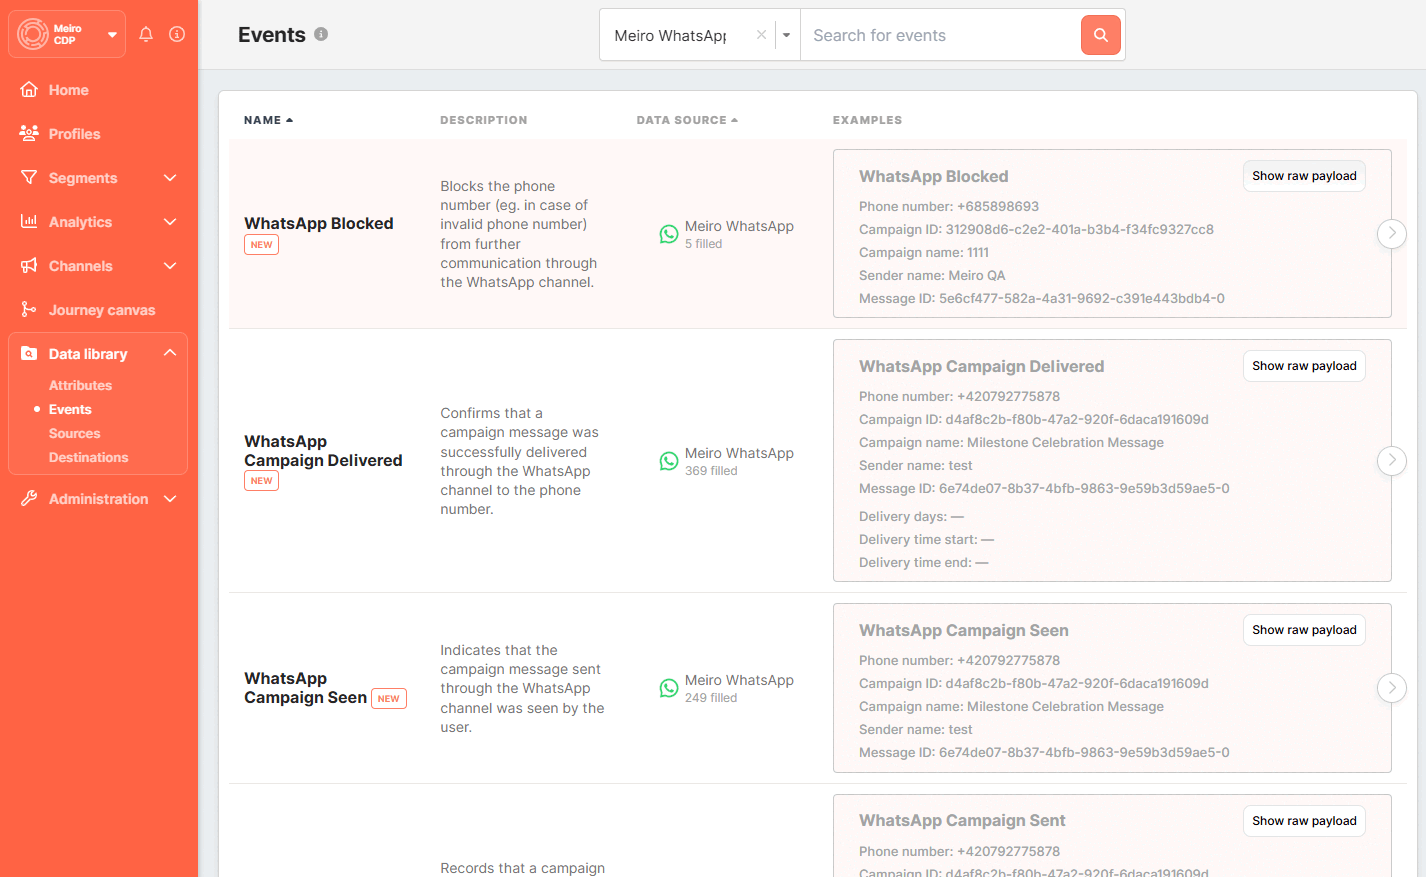
Task: Next example arrow for WhatsApp Blocked
Action: coord(1392,234)
